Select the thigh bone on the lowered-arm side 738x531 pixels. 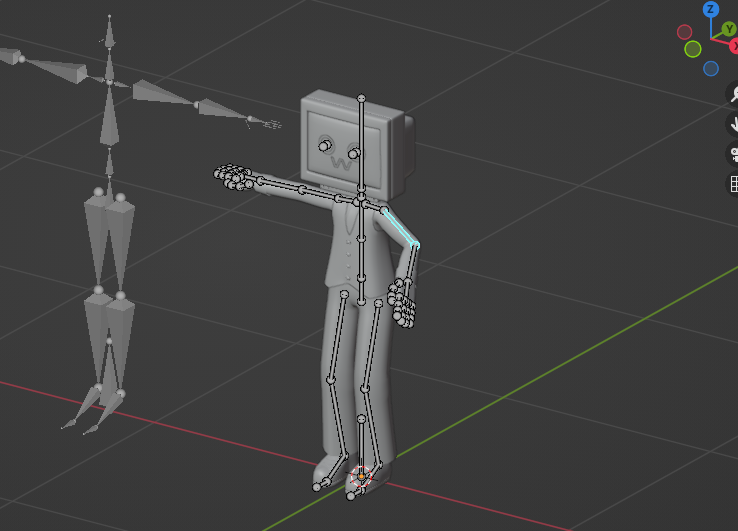tap(371, 346)
